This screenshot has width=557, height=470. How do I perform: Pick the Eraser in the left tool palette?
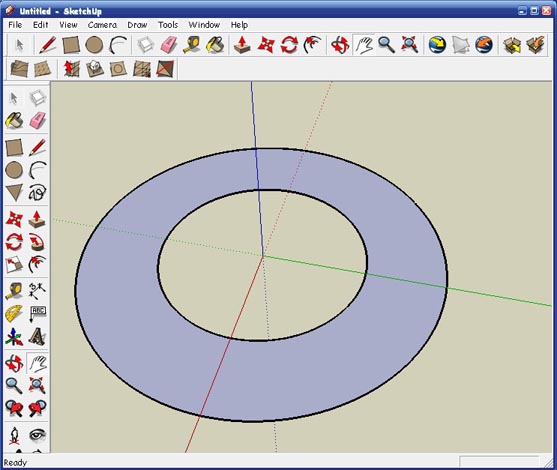pos(37,120)
